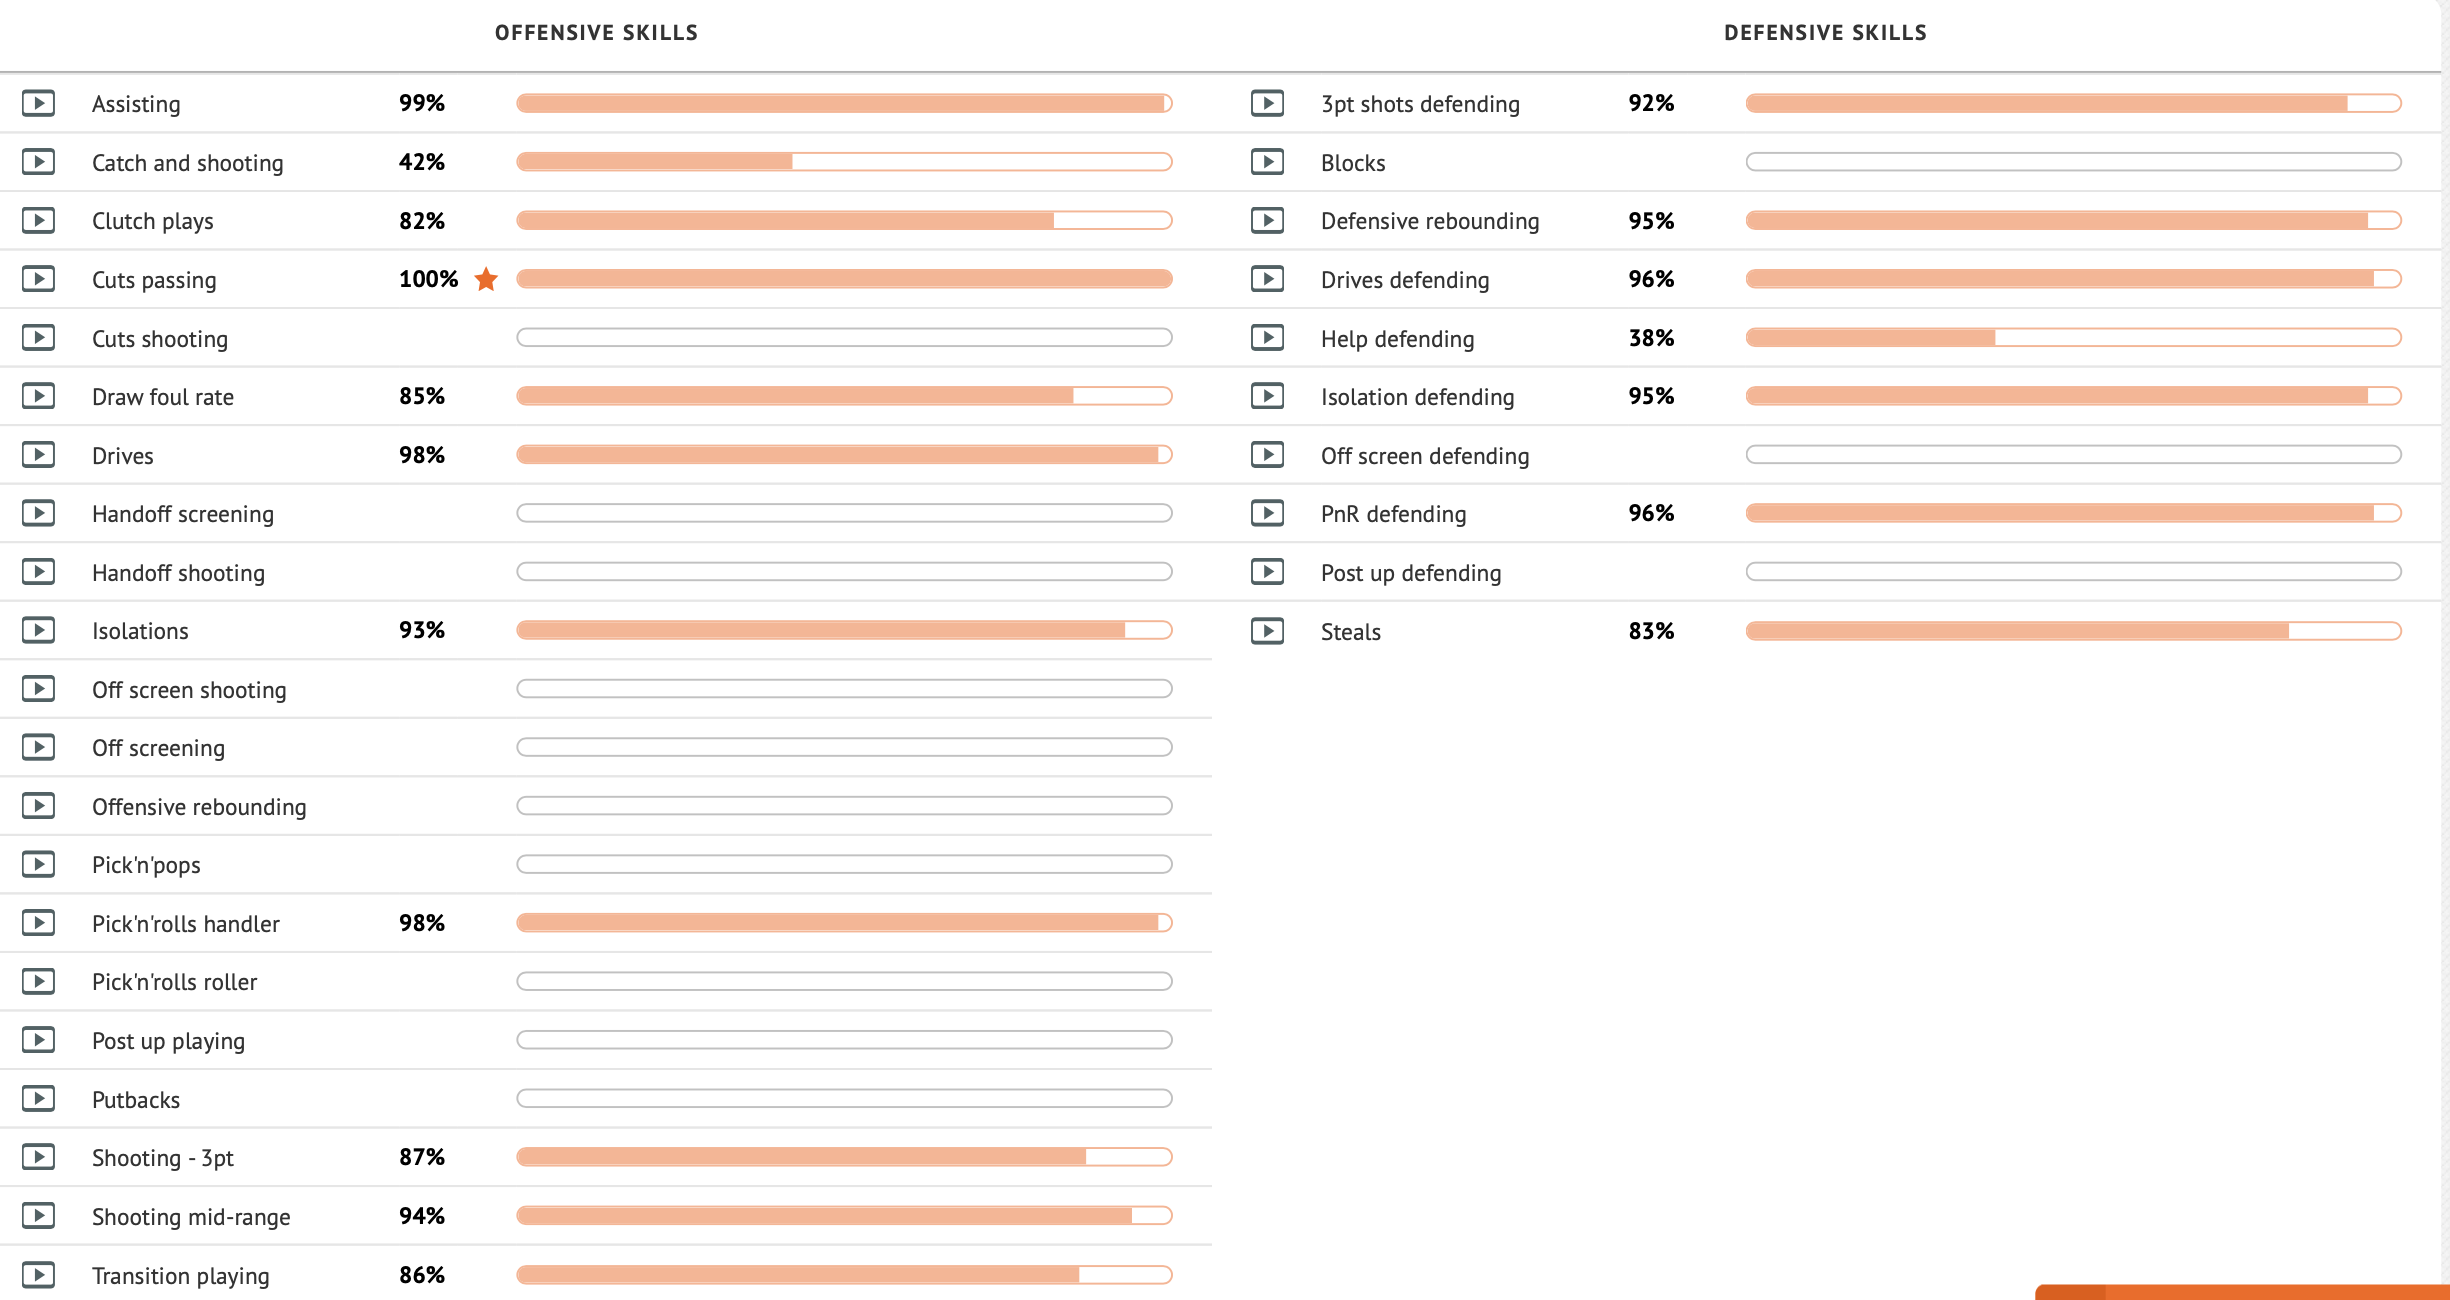Play clips icon for Steals

click(x=1267, y=631)
